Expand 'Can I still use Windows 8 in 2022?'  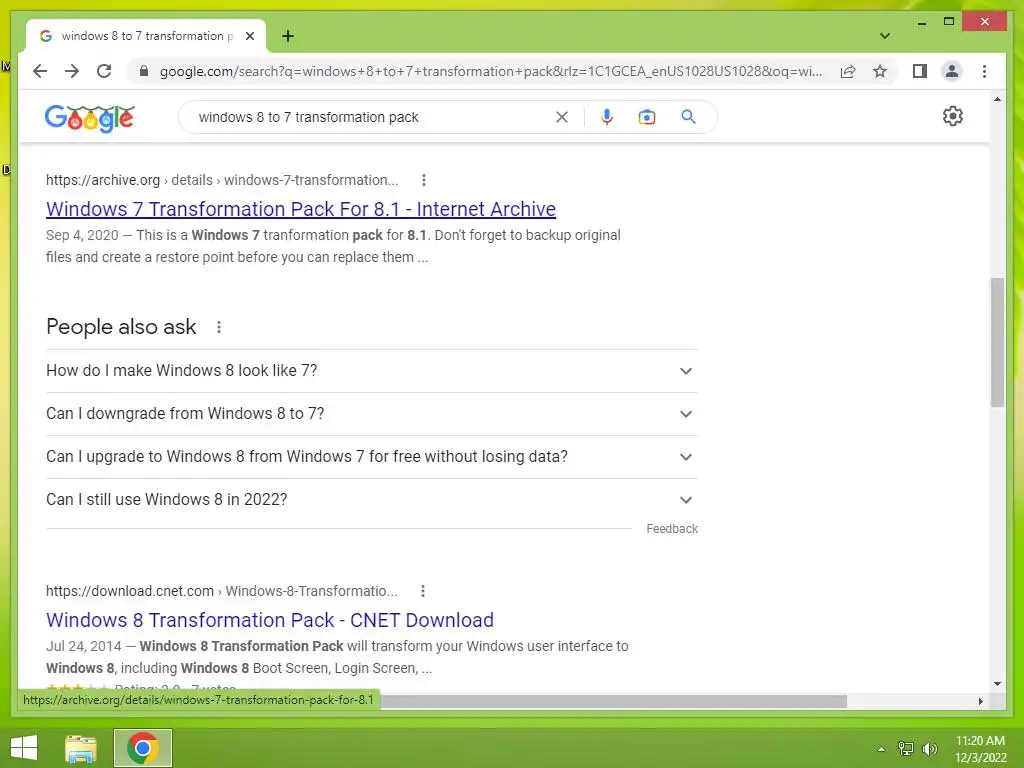coord(372,500)
